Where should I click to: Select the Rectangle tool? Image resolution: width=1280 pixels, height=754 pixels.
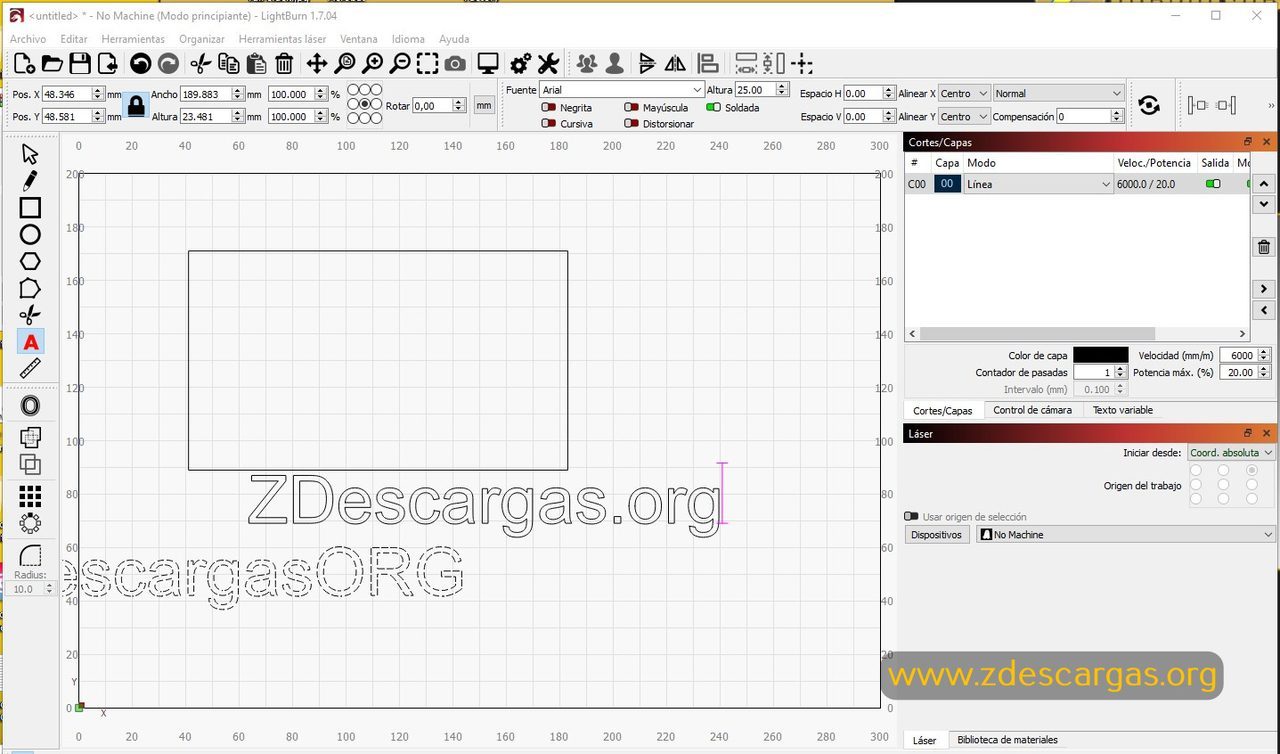(30, 208)
